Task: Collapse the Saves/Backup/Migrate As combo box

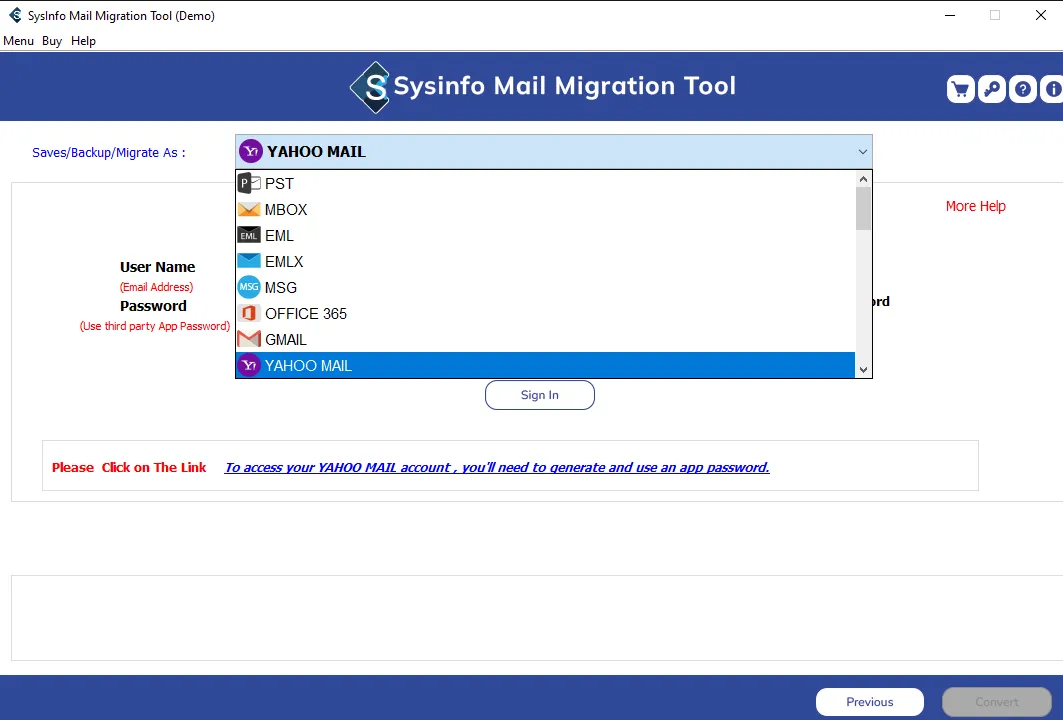Action: coord(862,152)
